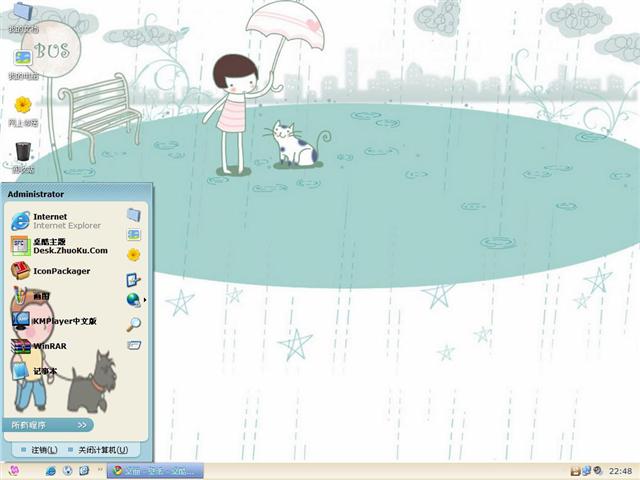Screen dimensions: 640x480
Task: Click the landscape picture icon in start menu right column
Action: (x=133, y=235)
